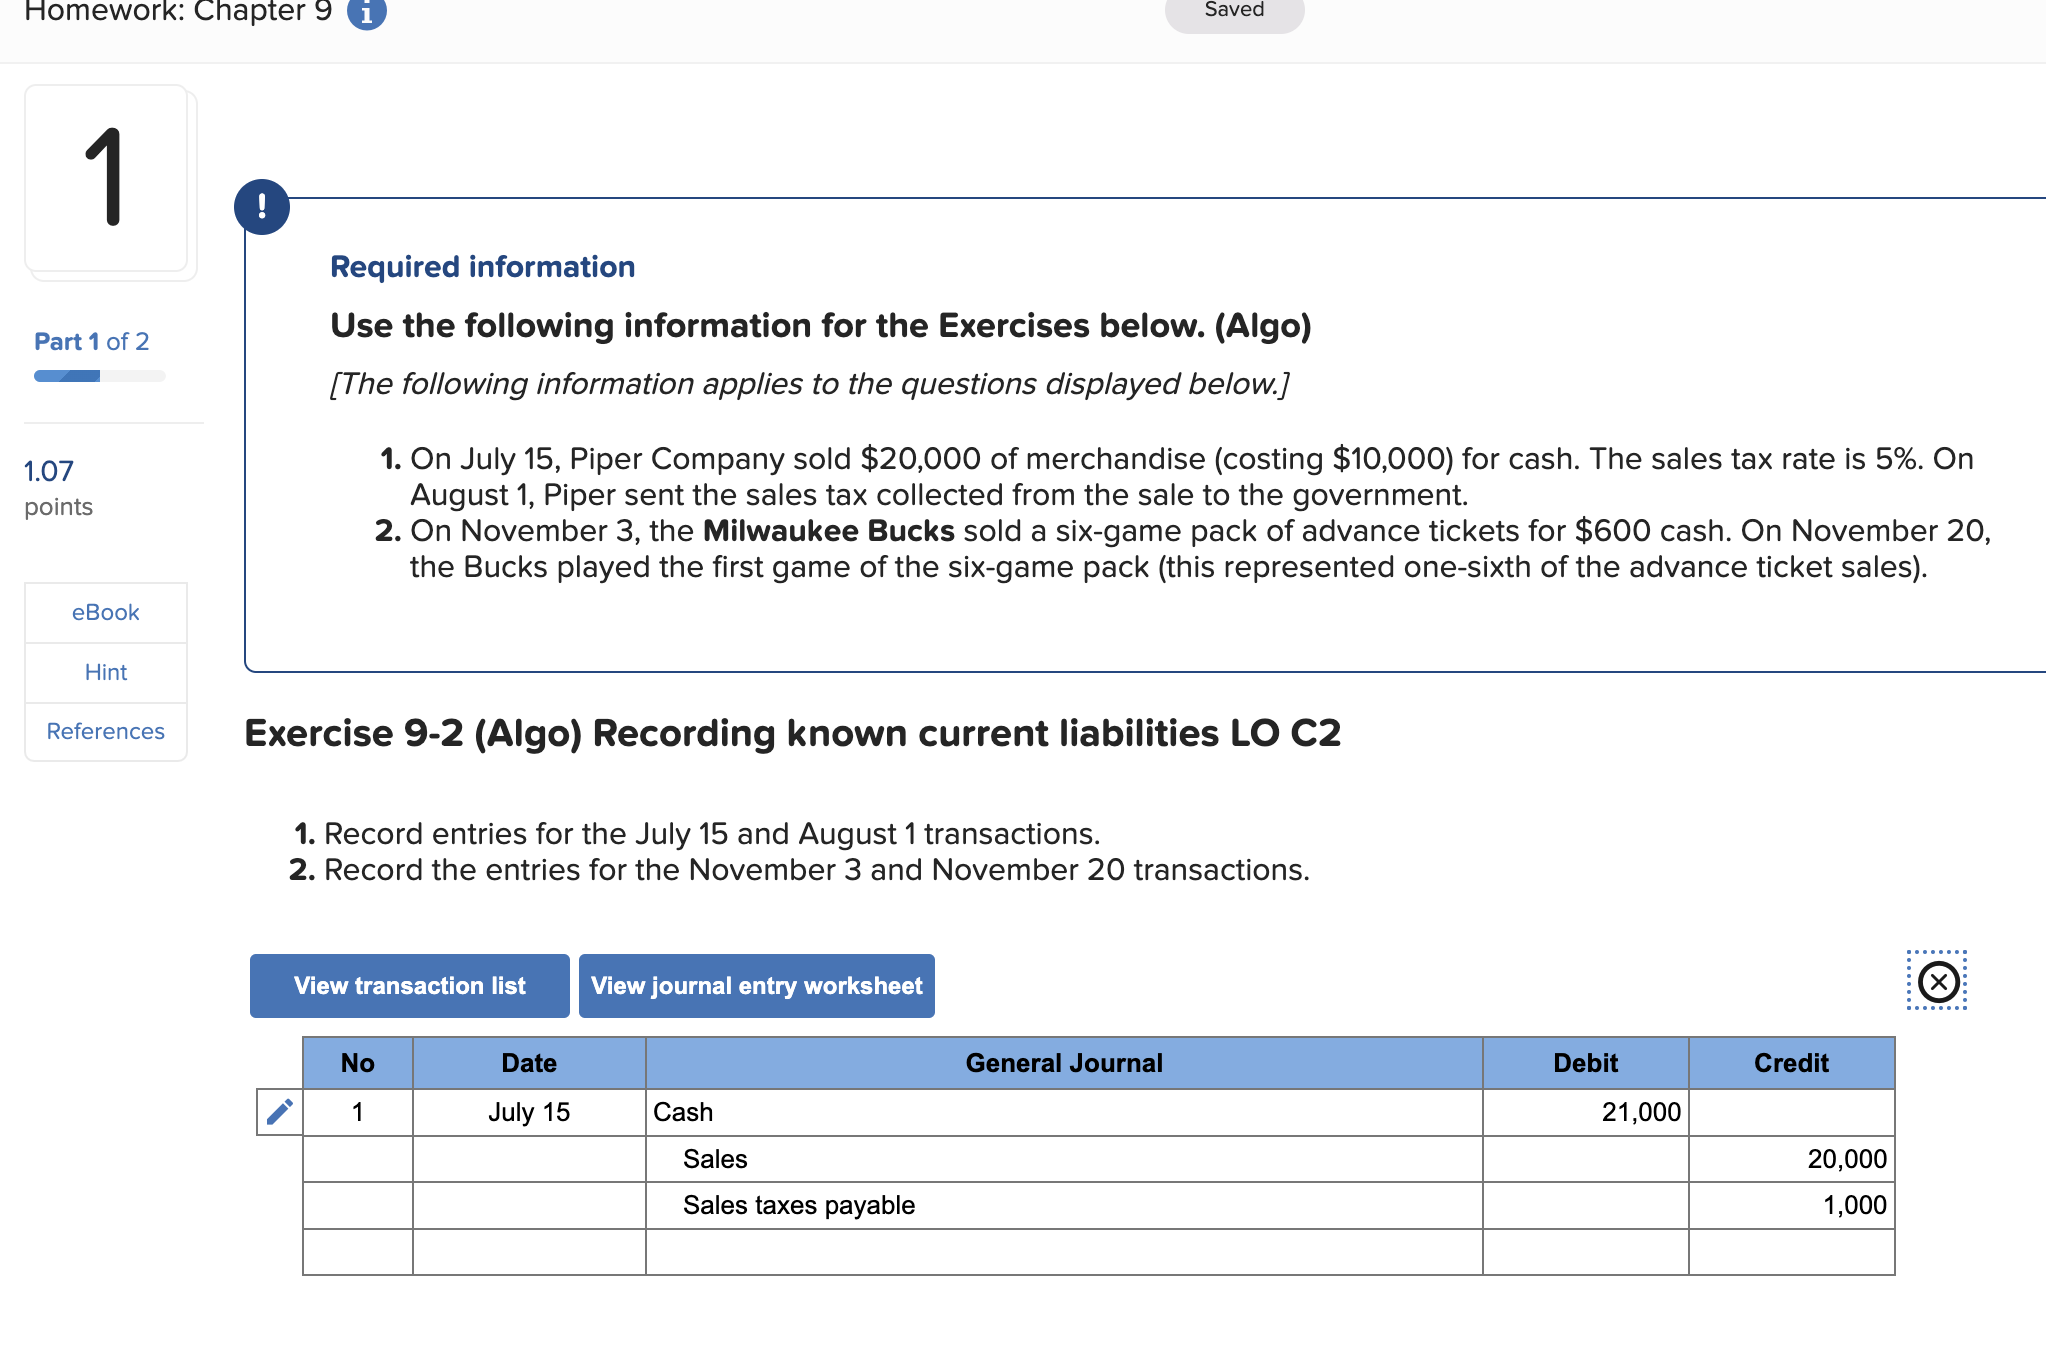
Task: Open the Hint link
Action: (x=106, y=672)
